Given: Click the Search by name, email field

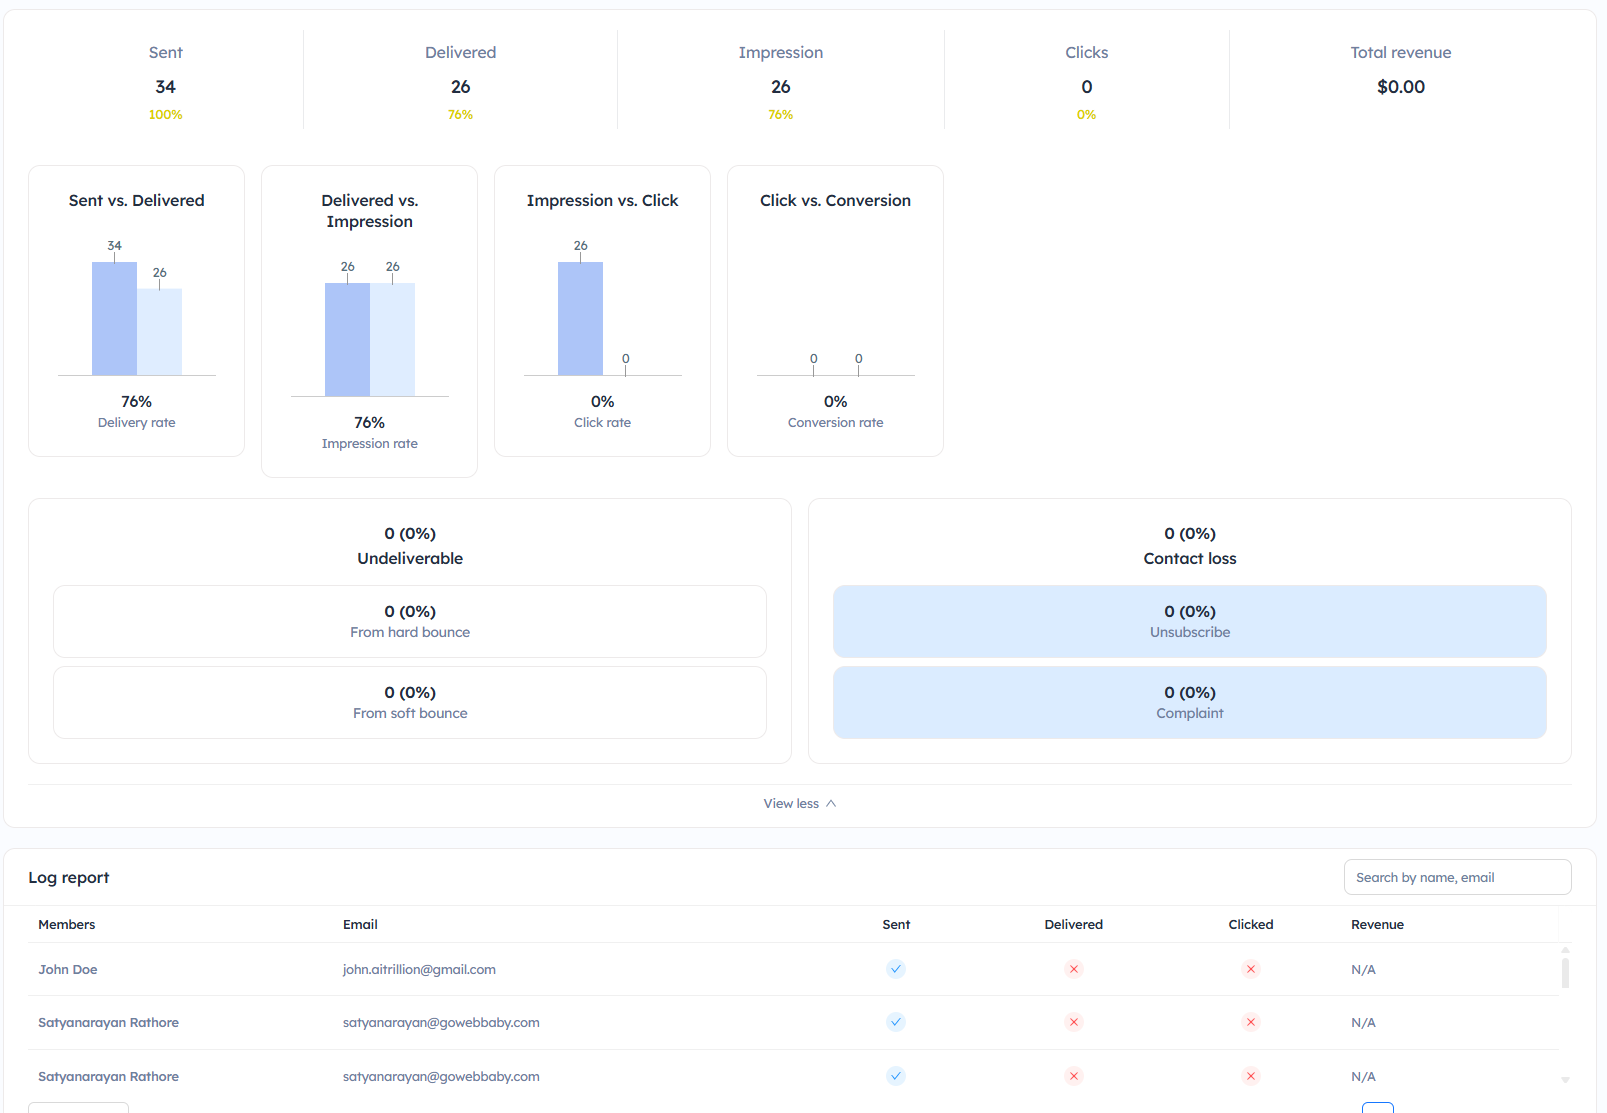Looking at the screenshot, I should tap(1456, 877).
